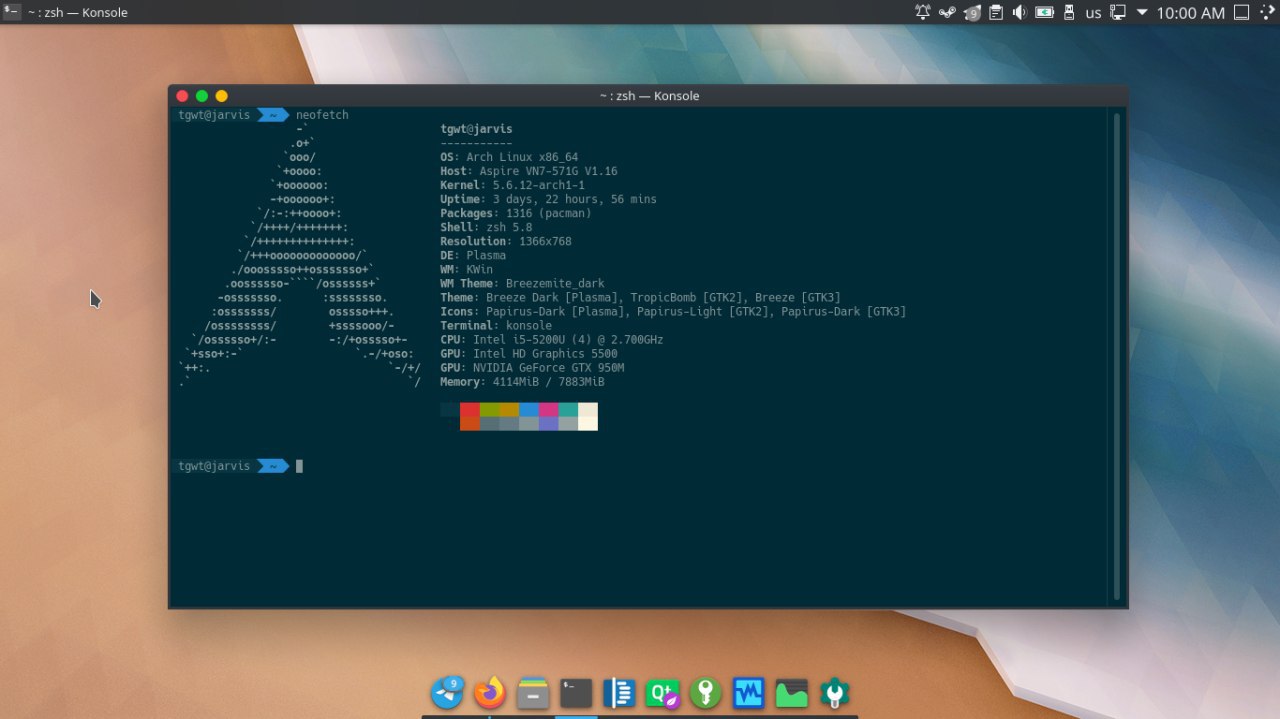Open the blue text editor dock icon
Image resolution: width=1280 pixels, height=719 pixels.
click(620, 693)
